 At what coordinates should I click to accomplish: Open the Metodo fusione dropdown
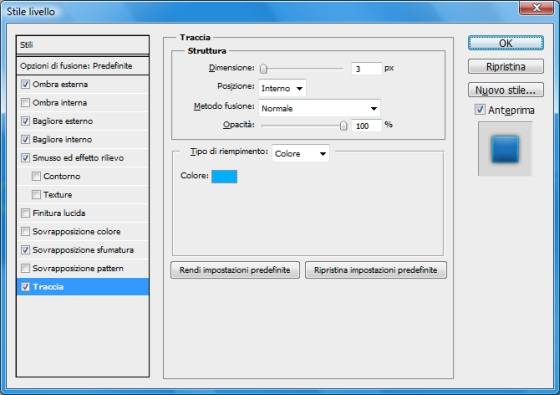click(319, 108)
